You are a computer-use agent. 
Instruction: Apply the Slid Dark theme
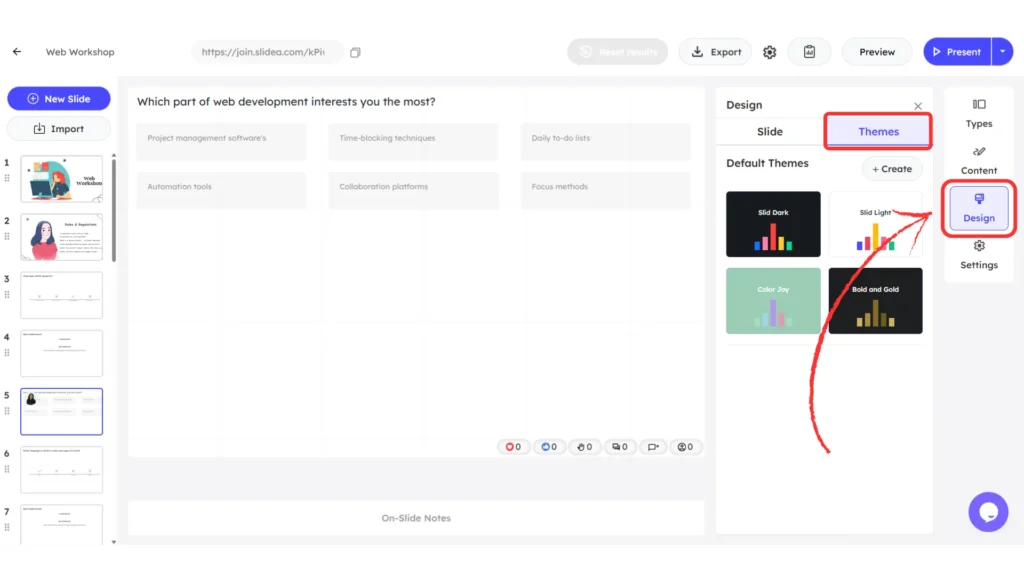coord(773,224)
